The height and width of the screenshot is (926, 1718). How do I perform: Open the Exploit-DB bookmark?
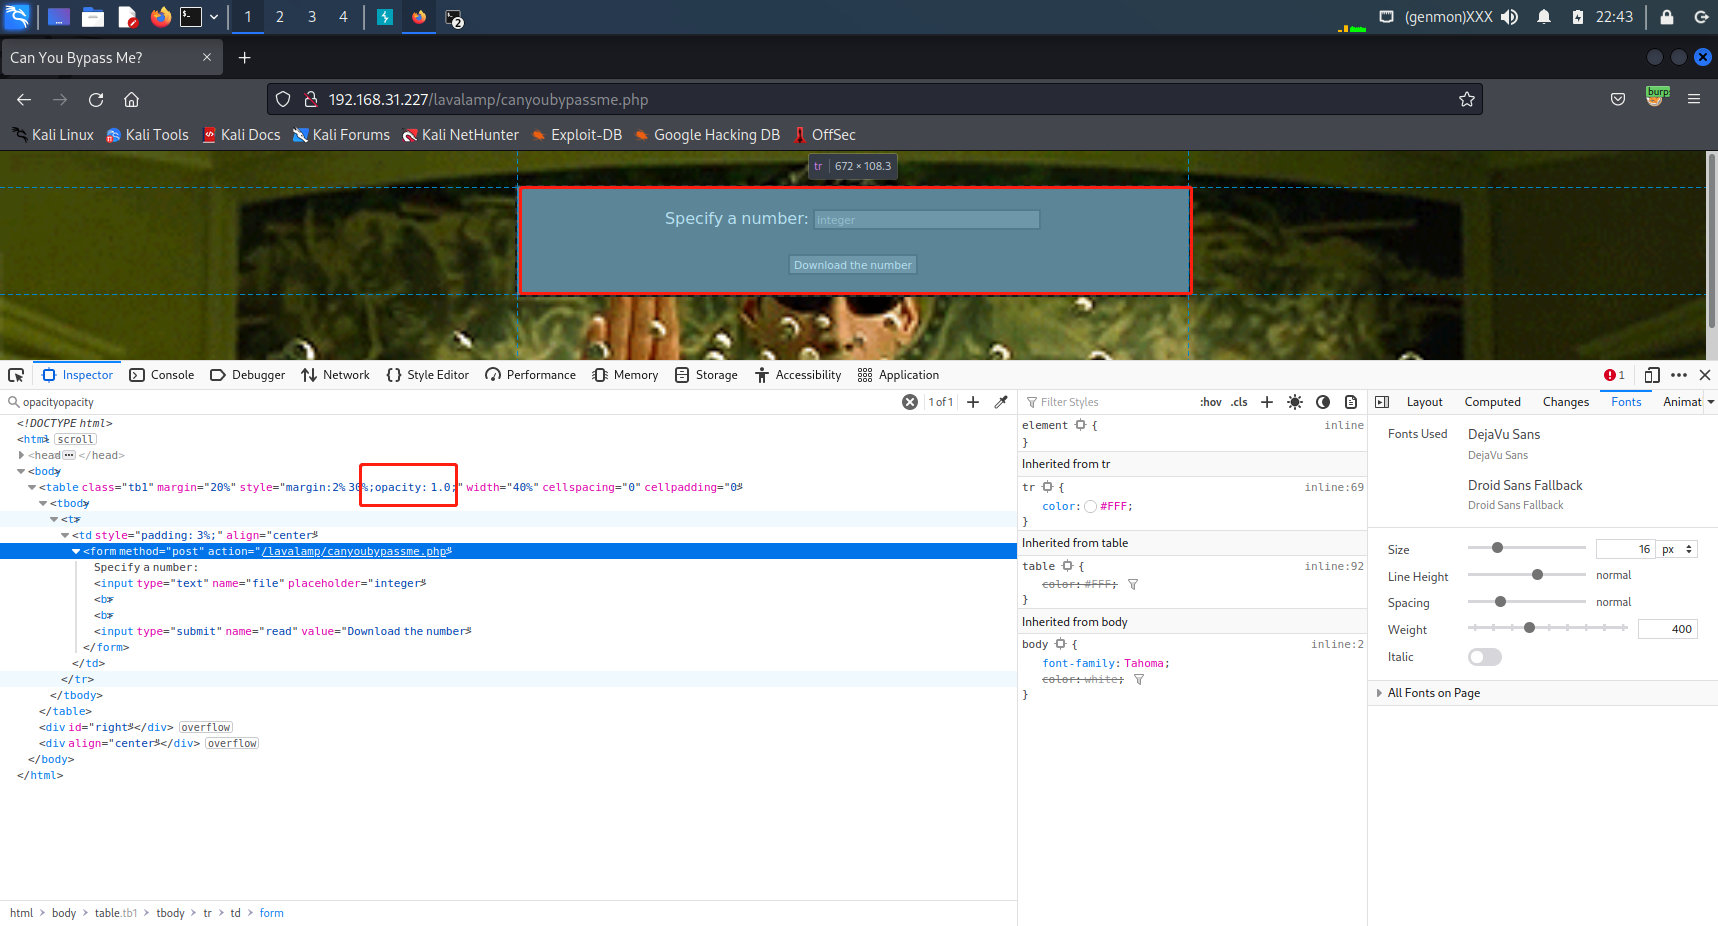577,135
